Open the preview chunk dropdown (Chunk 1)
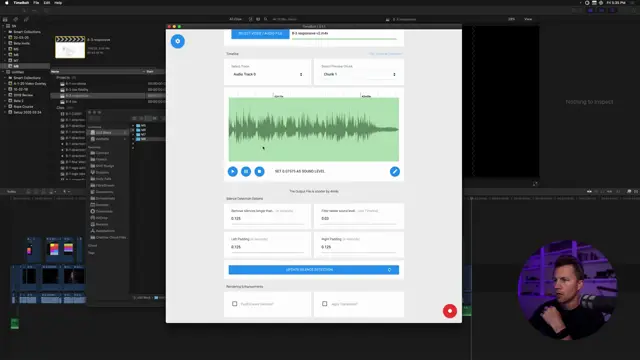This screenshot has width=640, height=360. pyautogui.click(x=359, y=74)
